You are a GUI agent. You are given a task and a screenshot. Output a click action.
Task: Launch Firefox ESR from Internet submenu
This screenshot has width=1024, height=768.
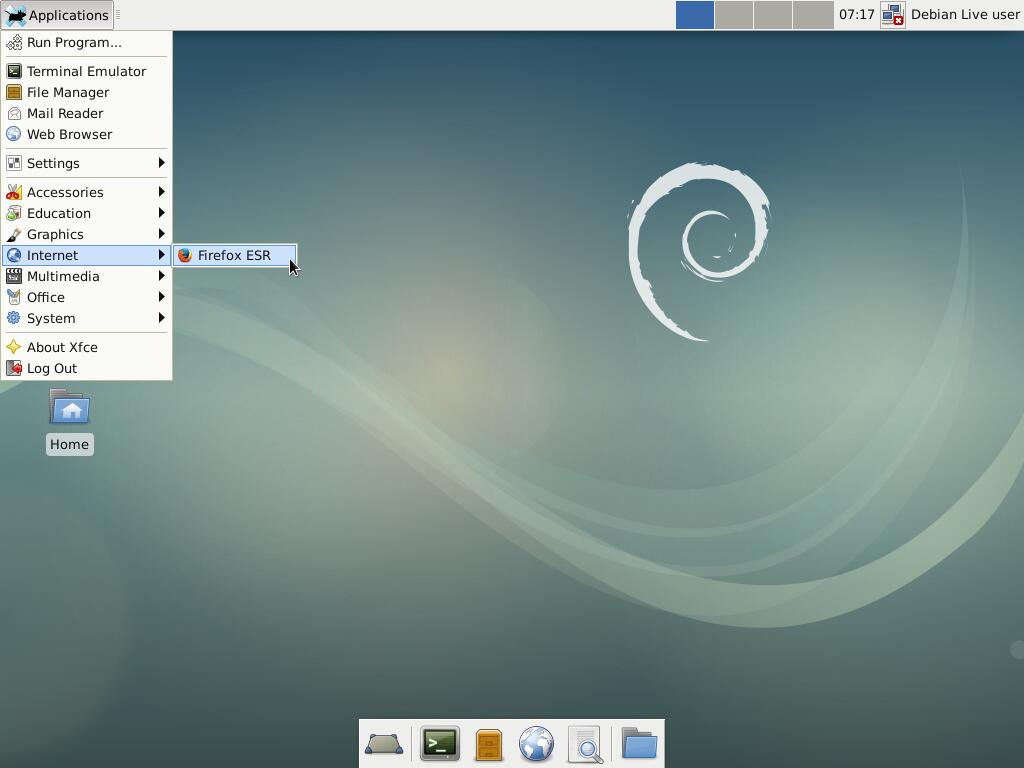[234, 255]
